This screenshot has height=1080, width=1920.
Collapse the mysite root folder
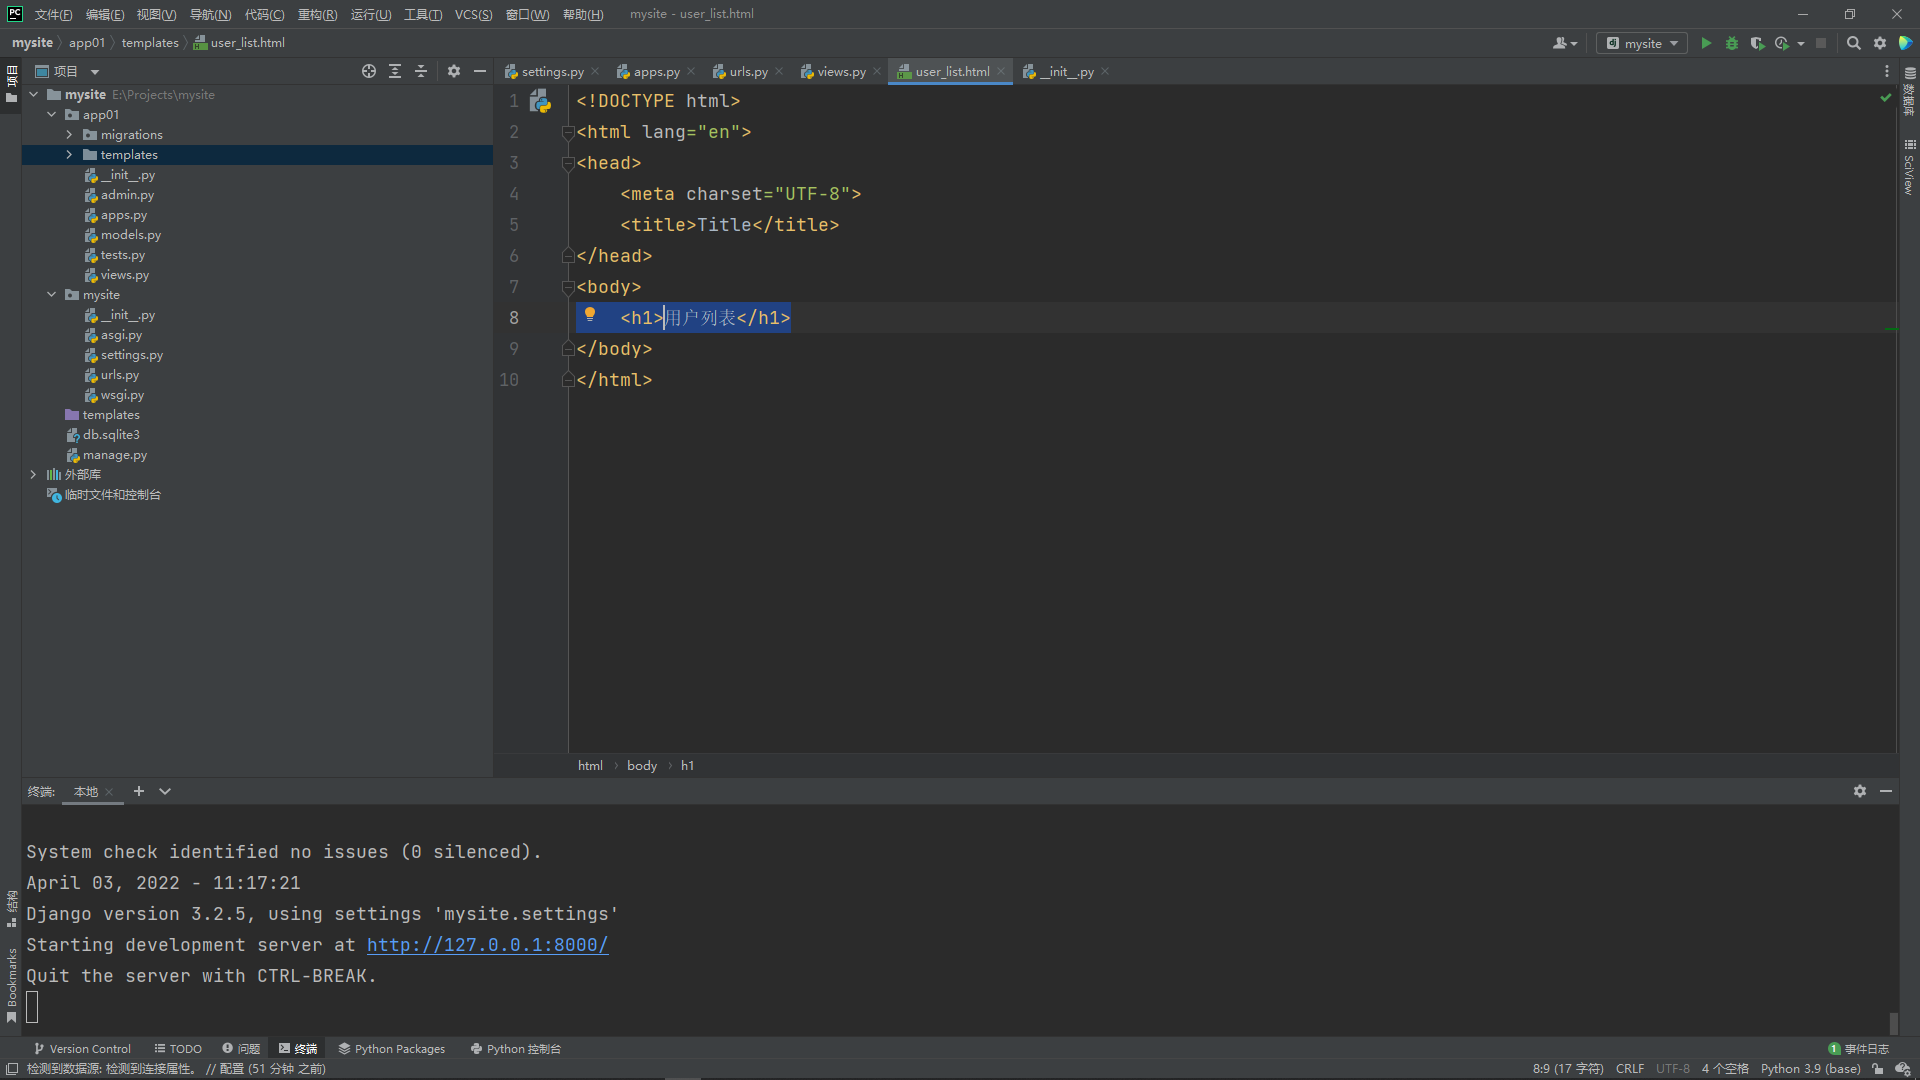[x=34, y=94]
